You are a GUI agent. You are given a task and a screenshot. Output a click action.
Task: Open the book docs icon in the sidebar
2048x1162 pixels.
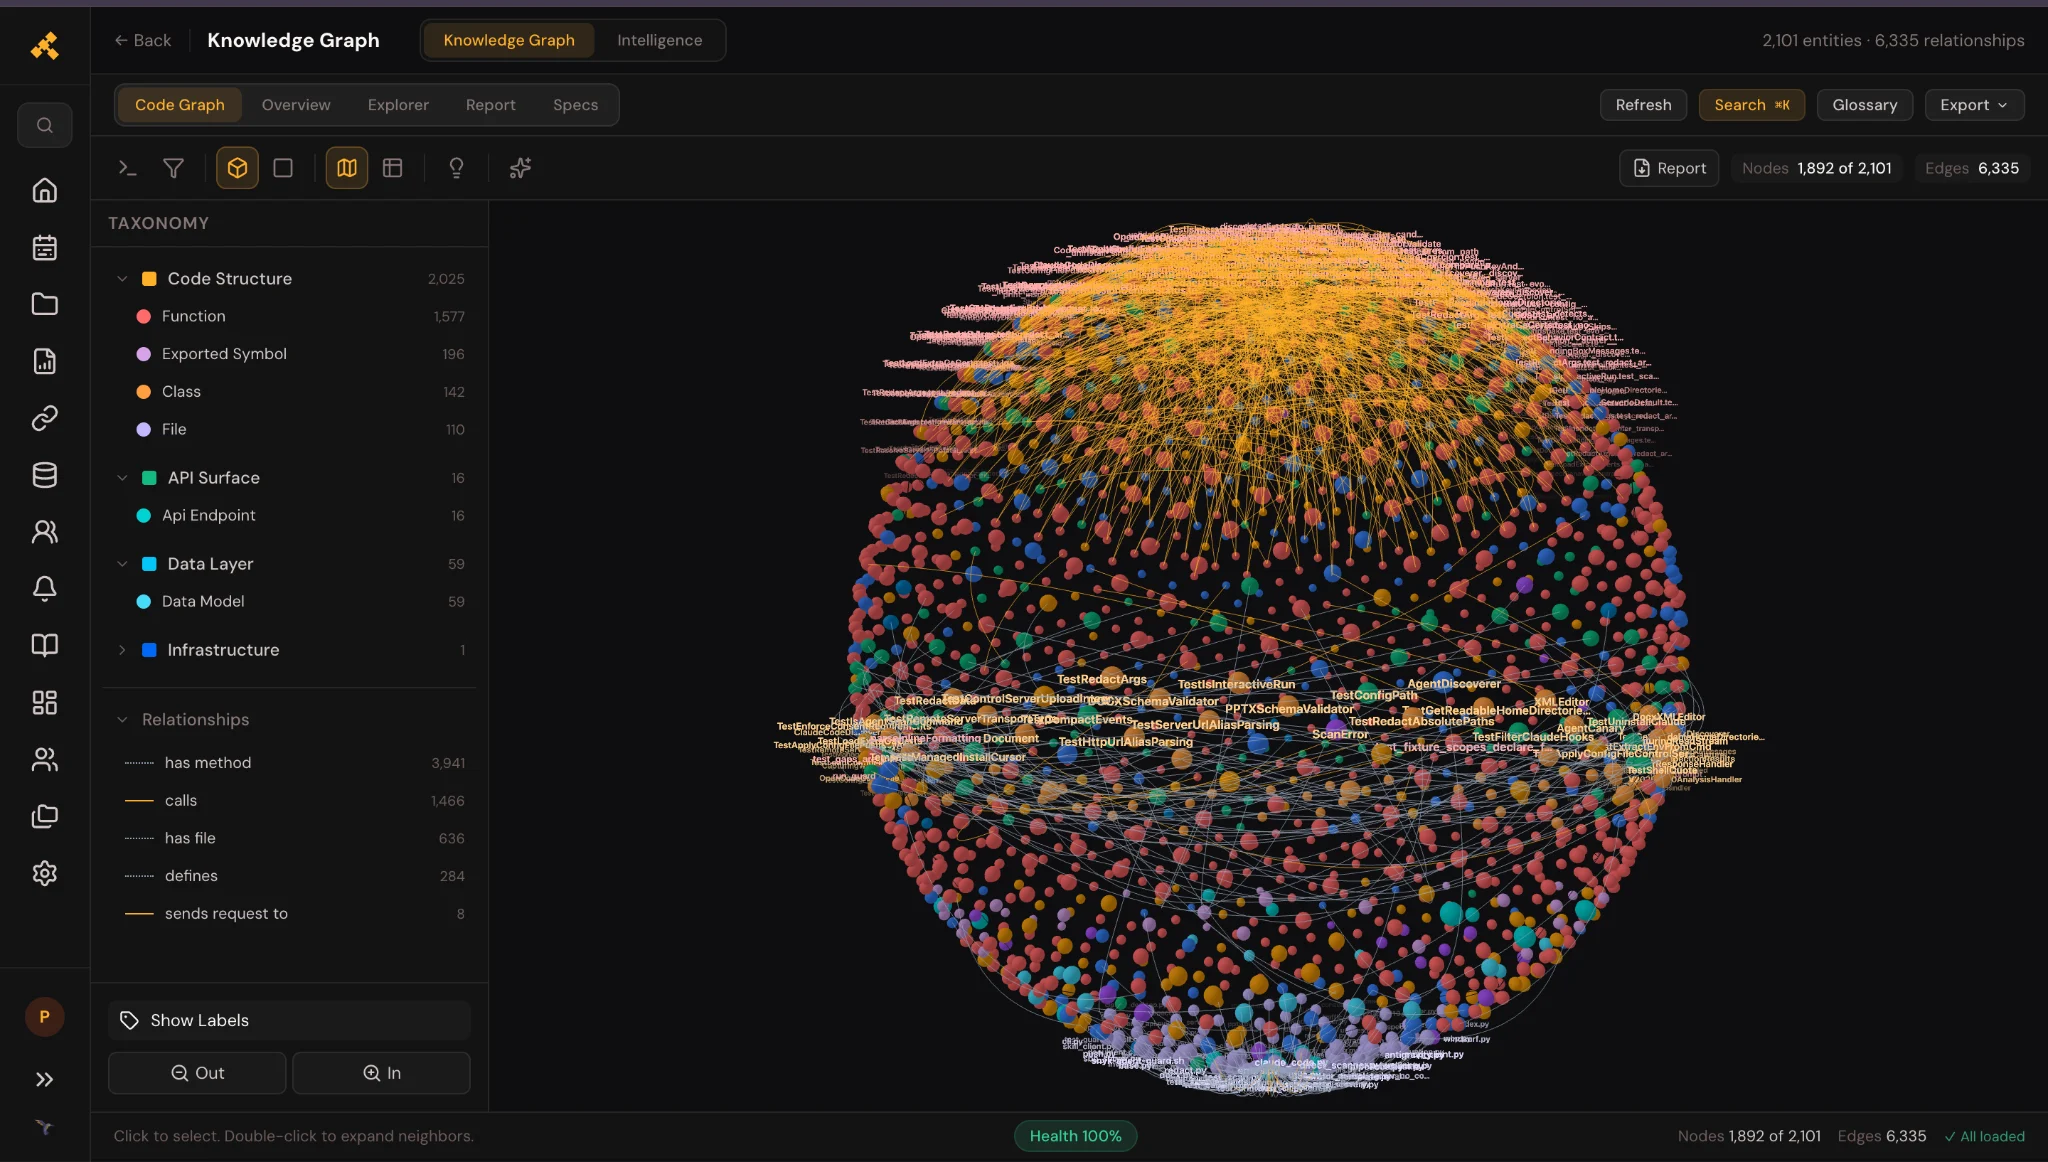click(x=45, y=645)
